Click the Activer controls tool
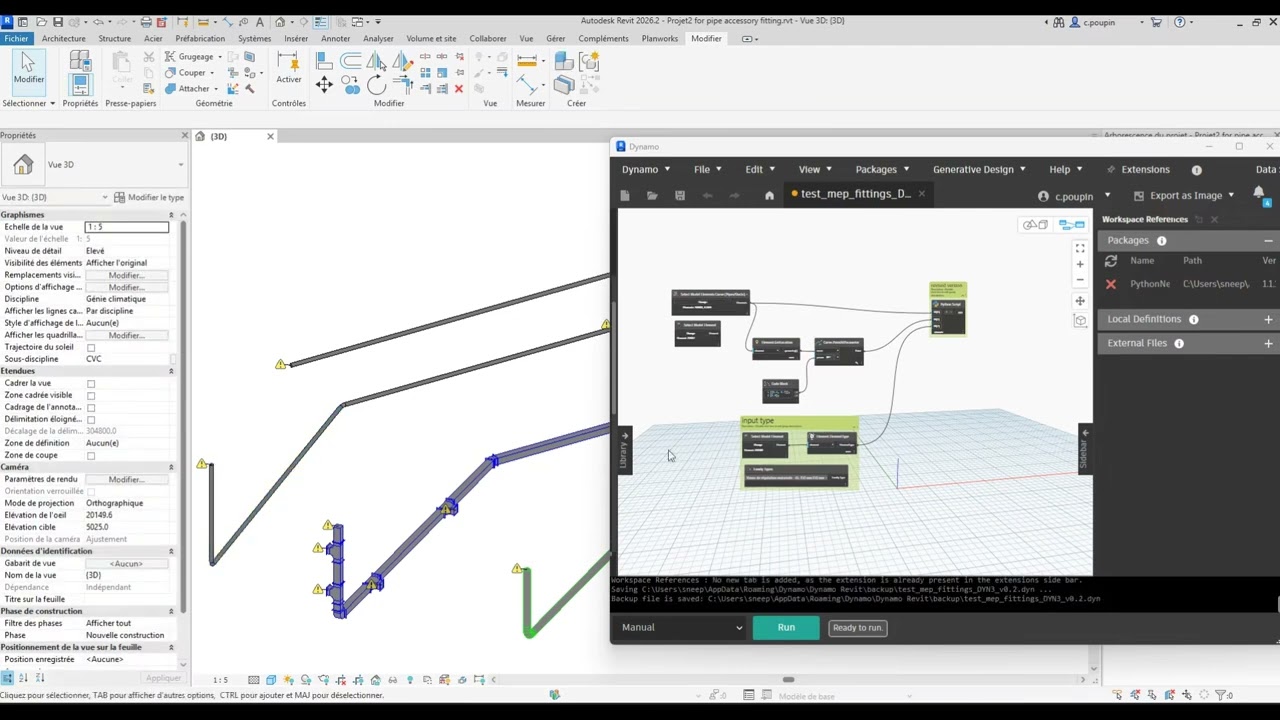Viewport: 1280px width, 720px height. click(289, 67)
